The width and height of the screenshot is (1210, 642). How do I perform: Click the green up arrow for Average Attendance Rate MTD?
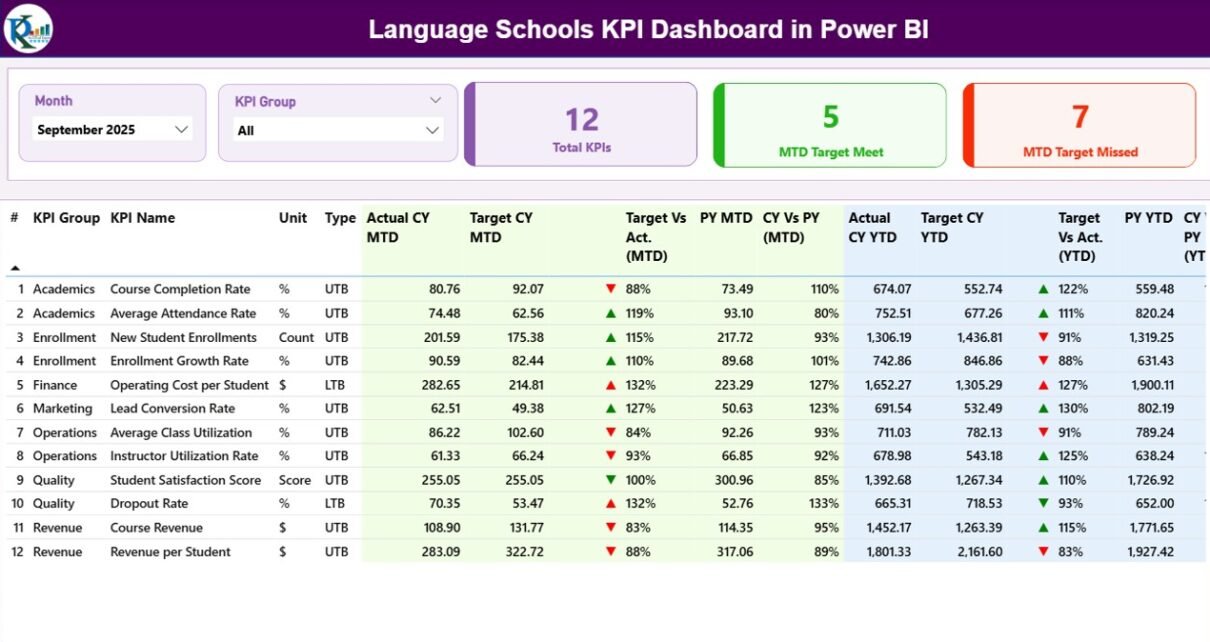click(x=610, y=313)
